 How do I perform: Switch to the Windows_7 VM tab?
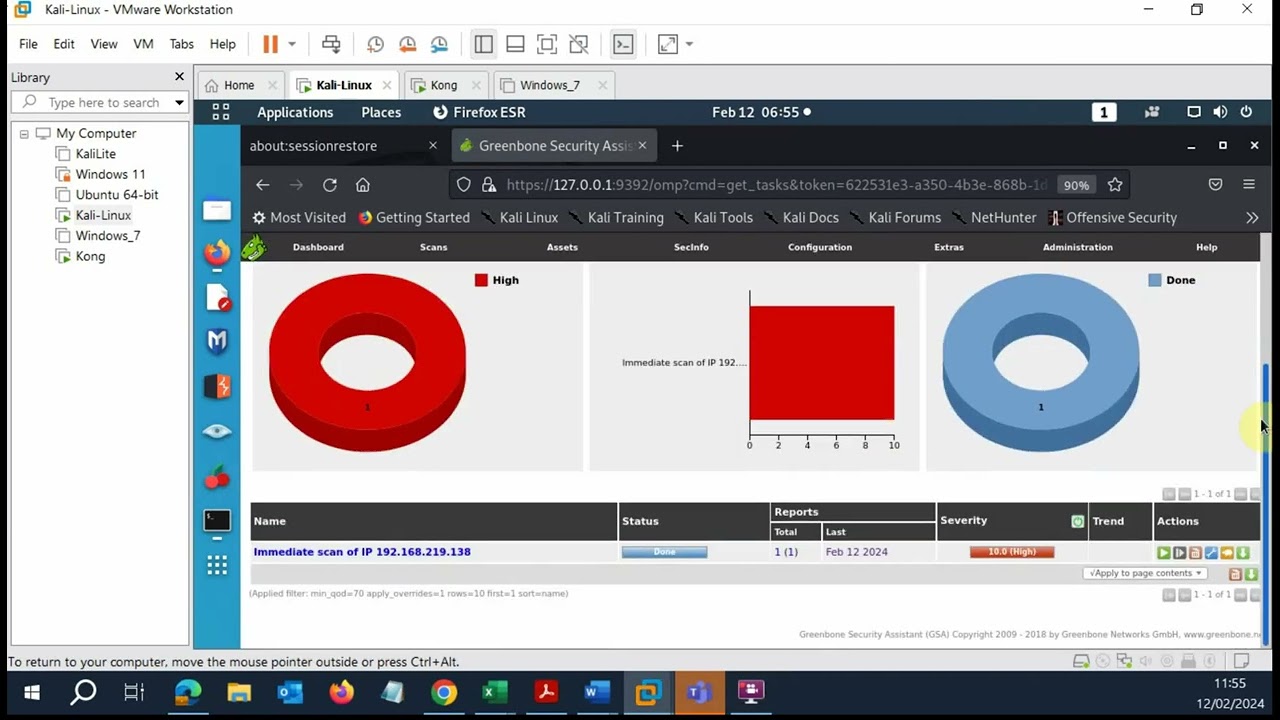point(549,85)
